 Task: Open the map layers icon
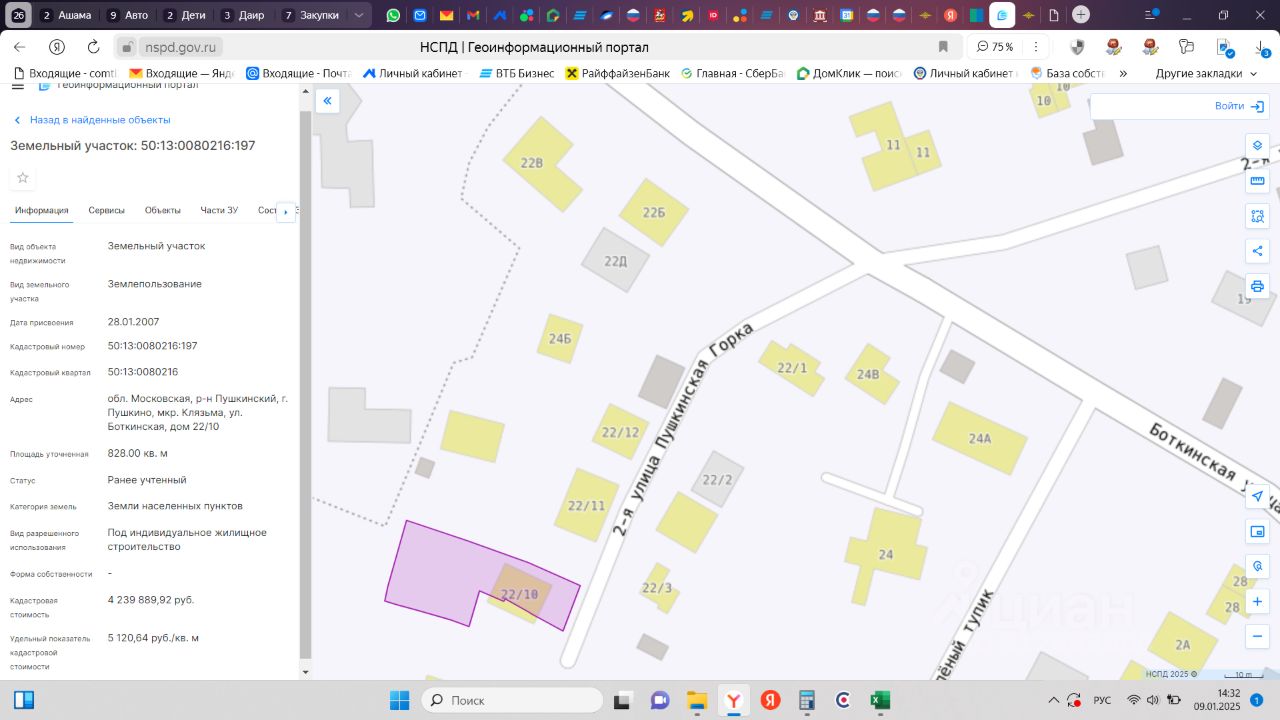(1258, 146)
